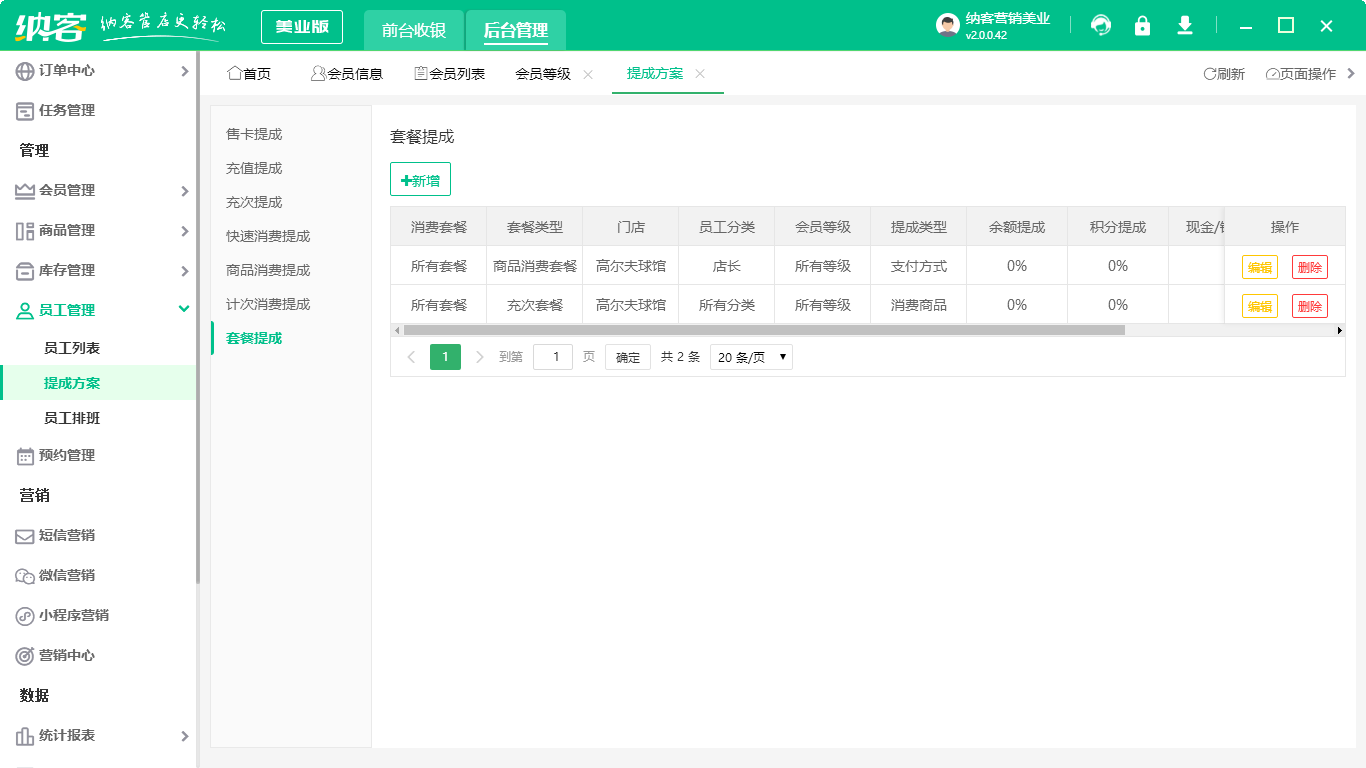Expand the 订单中心 sidebar menu
The height and width of the screenshot is (768, 1366).
[100, 71]
